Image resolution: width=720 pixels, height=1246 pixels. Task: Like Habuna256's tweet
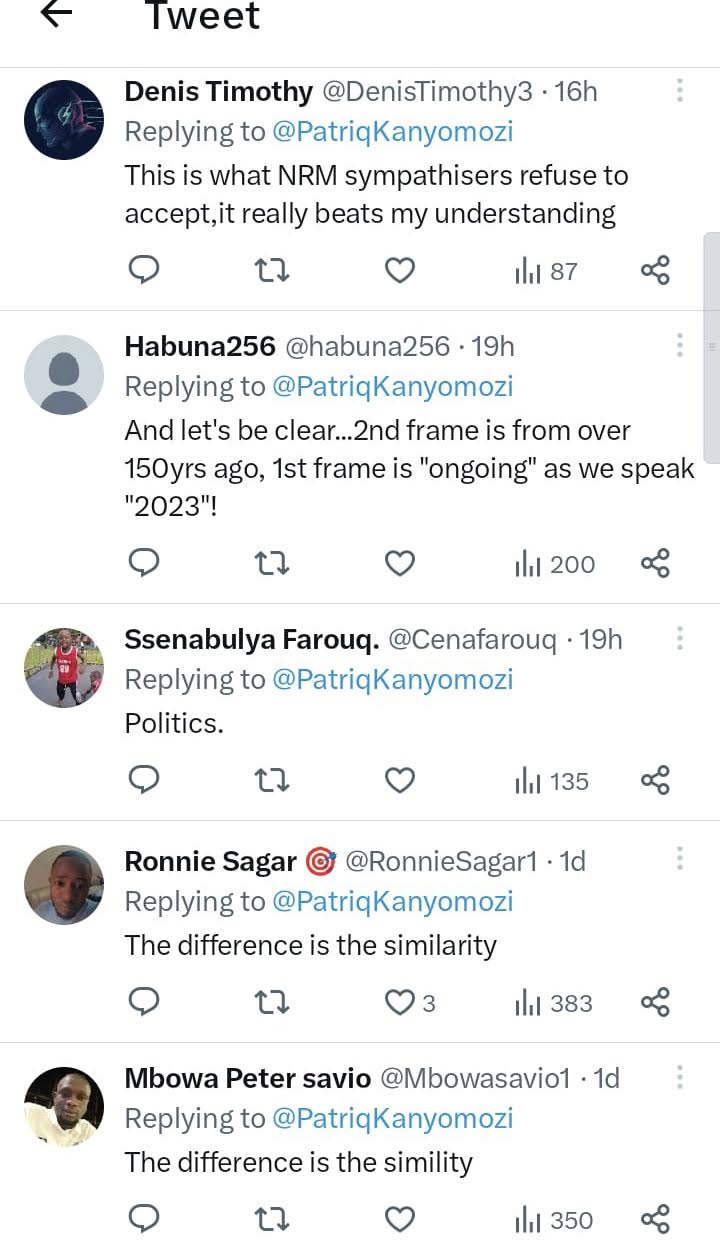[400, 564]
